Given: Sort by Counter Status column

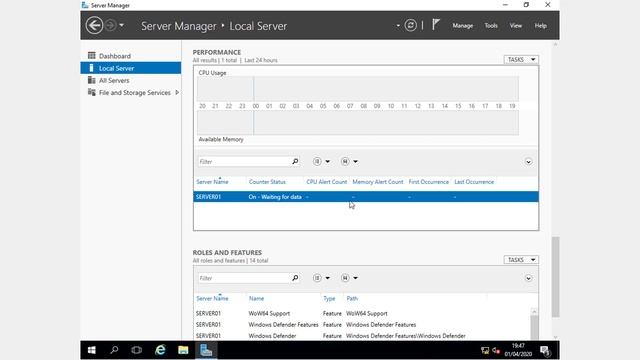Looking at the screenshot, I should pos(267,182).
